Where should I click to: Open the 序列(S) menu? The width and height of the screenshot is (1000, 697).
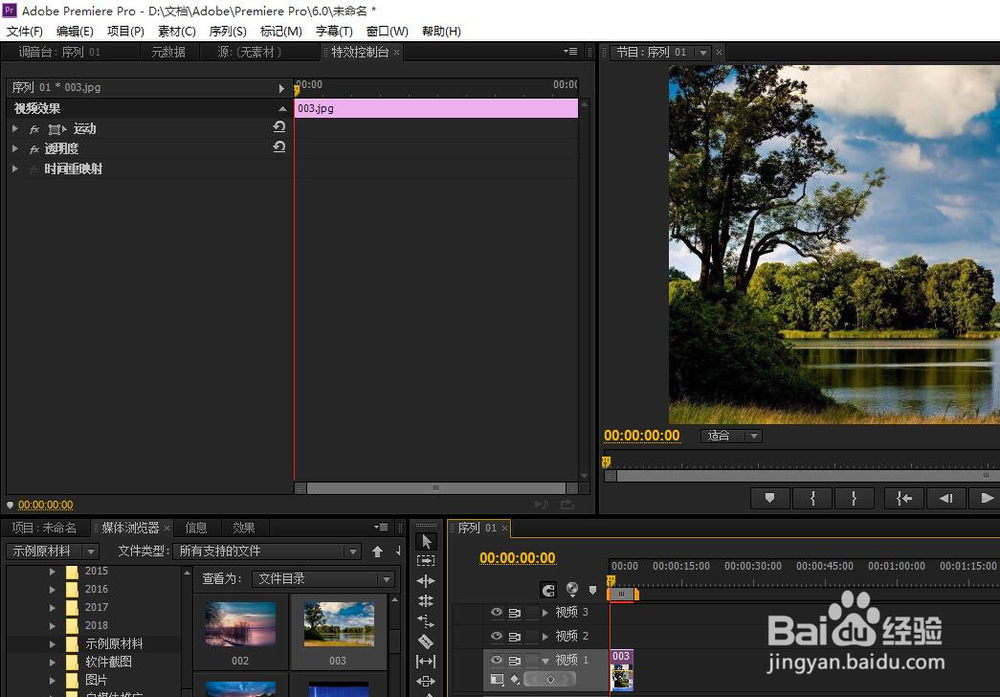coord(228,31)
